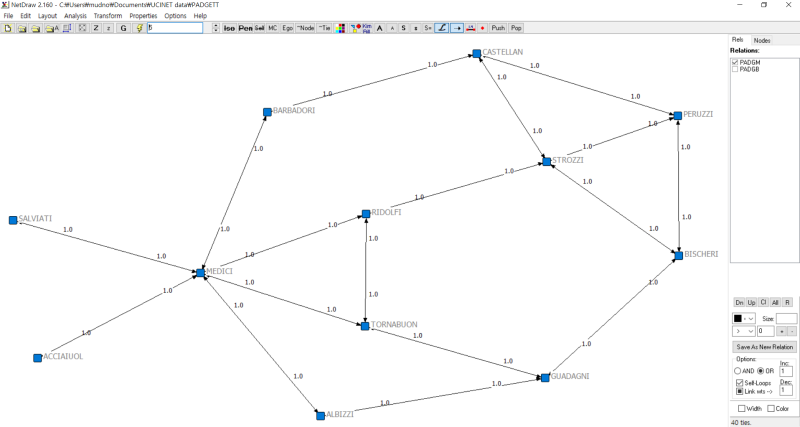The height and width of the screenshot is (427, 800).
Task: Uncheck the PADGM relation checkbox
Action: pyautogui.click(x=735, y=62)
